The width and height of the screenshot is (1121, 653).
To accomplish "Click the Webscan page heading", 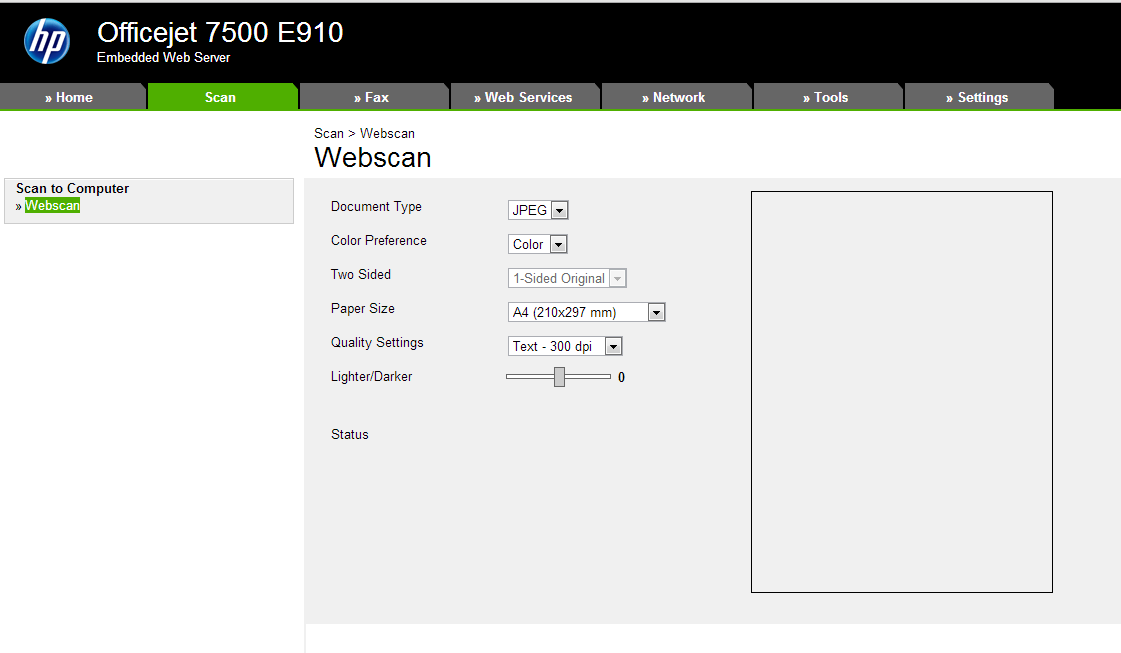I will click(373, 157).
